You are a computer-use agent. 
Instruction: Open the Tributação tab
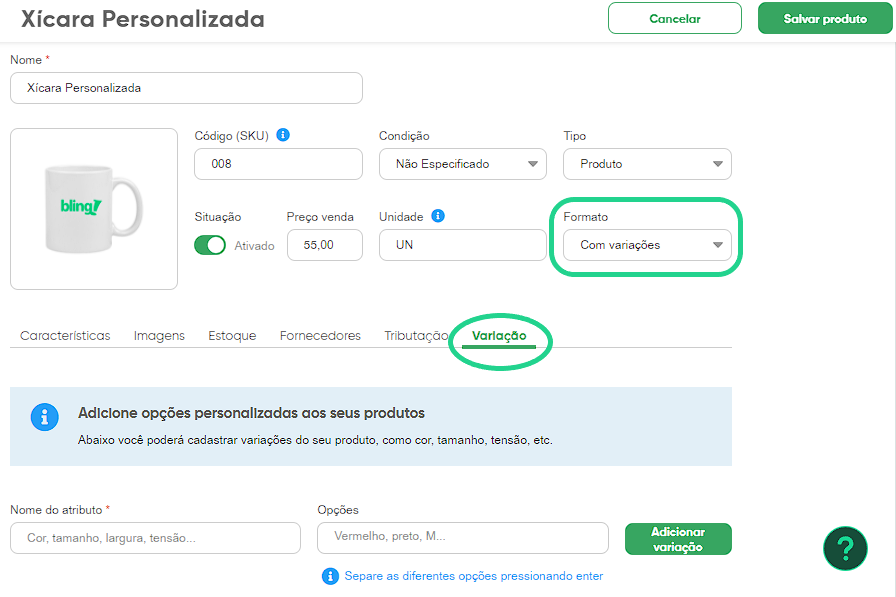point(415,336)
